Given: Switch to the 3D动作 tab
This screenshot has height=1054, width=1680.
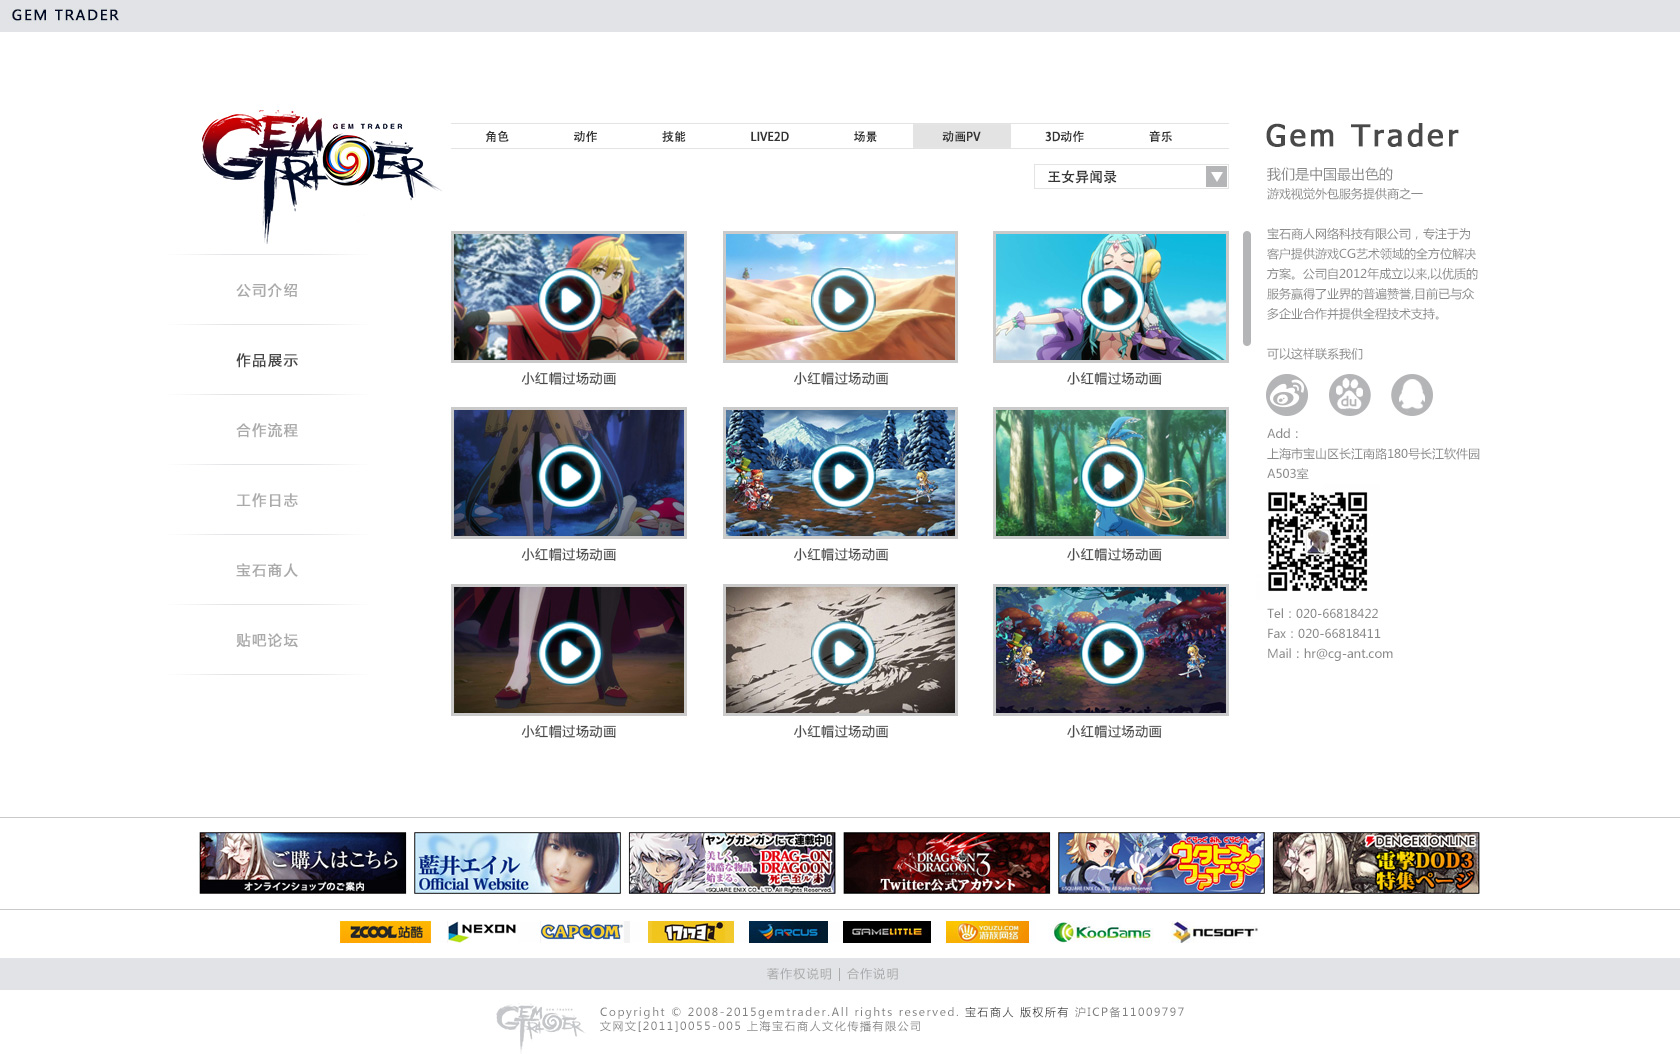Looking at the screenshot, I should (1064, 137).
